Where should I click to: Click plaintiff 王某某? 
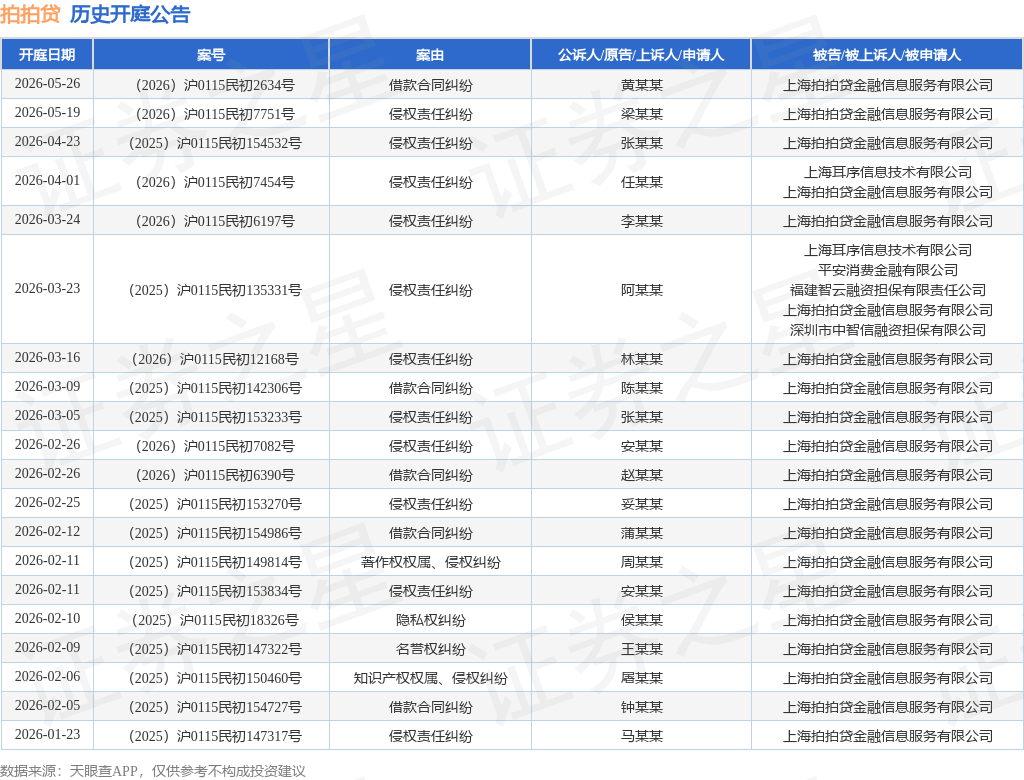click(641, 649)
